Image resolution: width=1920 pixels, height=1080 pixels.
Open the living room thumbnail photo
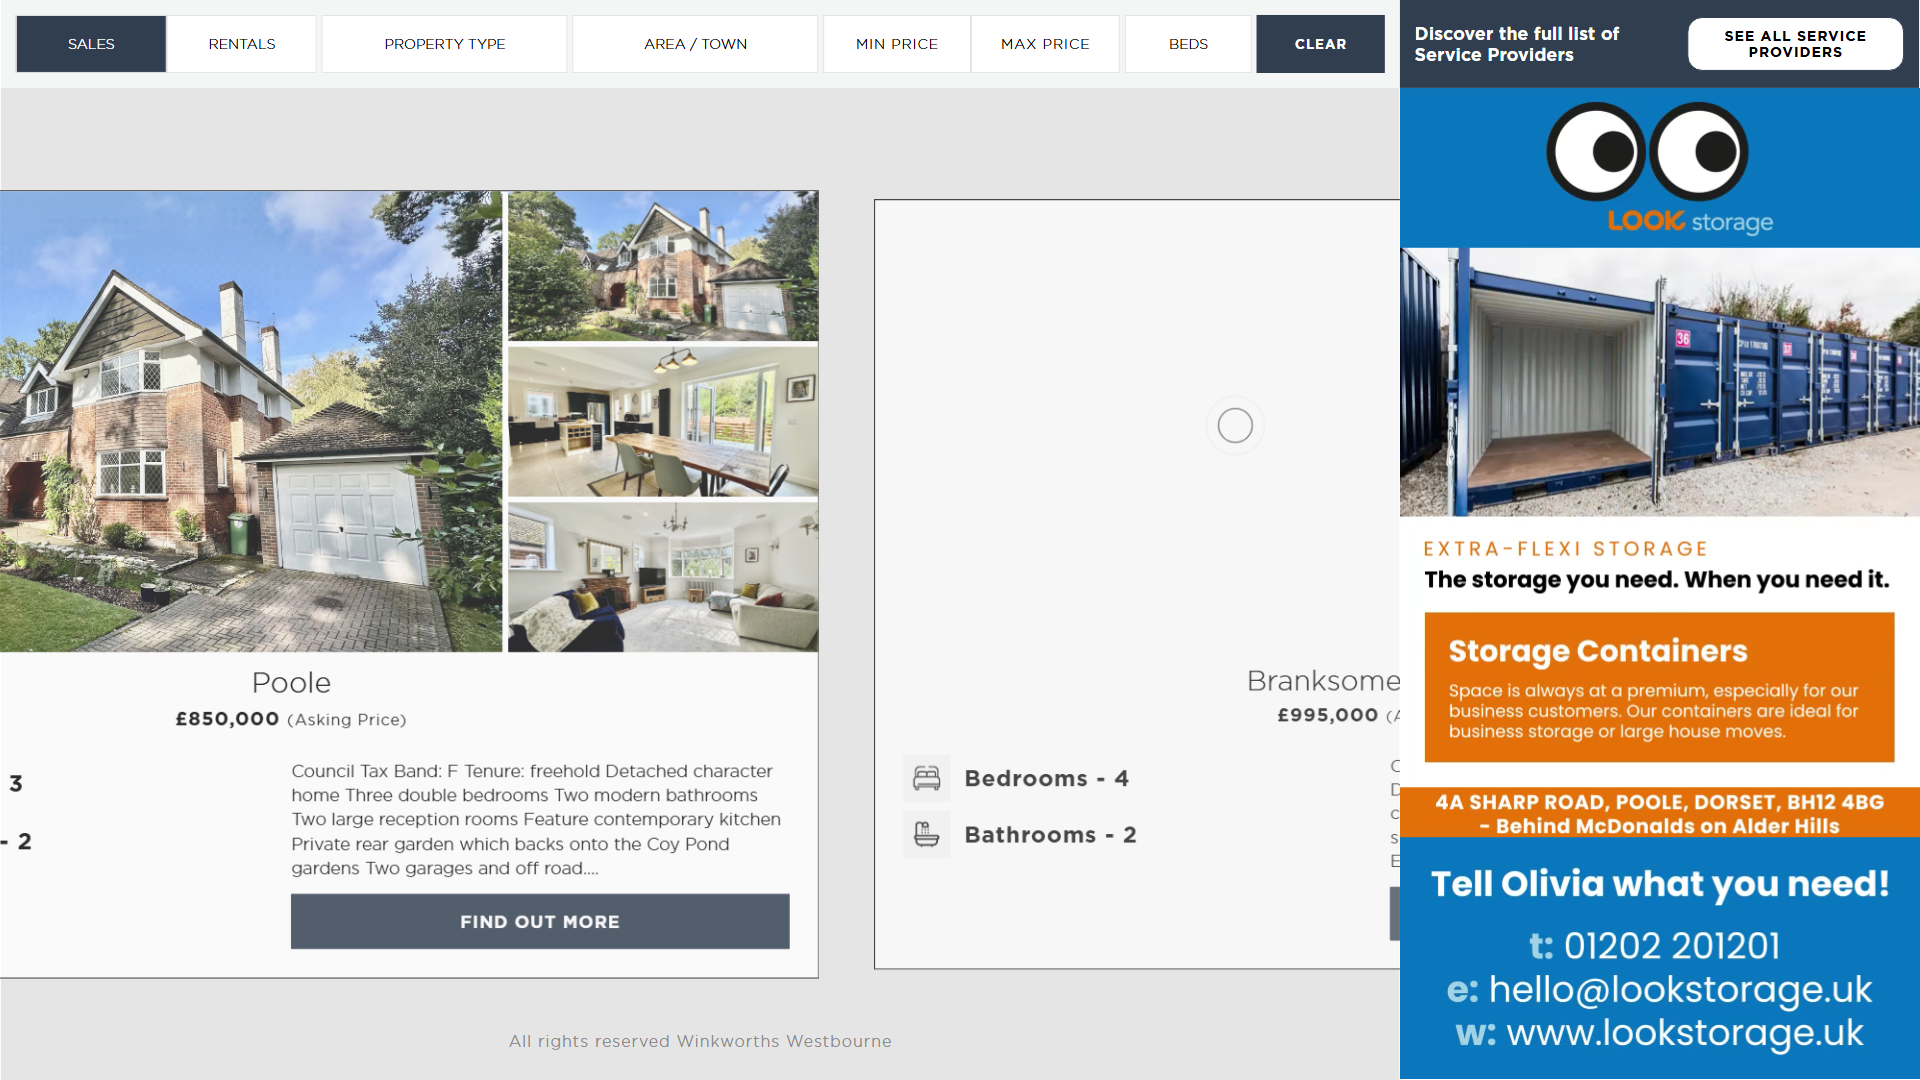[x=663, y=577]
